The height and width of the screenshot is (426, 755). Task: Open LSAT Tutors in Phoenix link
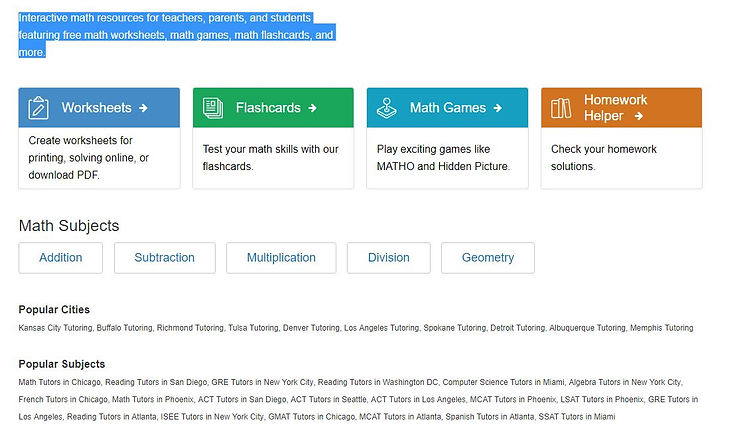(x=602, y=400)
